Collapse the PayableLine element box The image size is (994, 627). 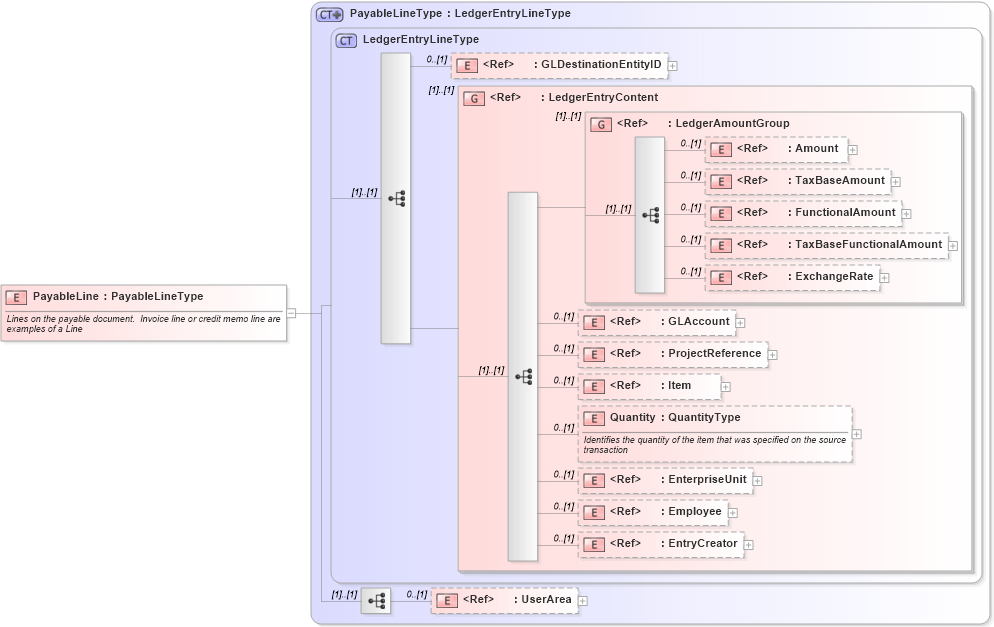tap(290, 312)
